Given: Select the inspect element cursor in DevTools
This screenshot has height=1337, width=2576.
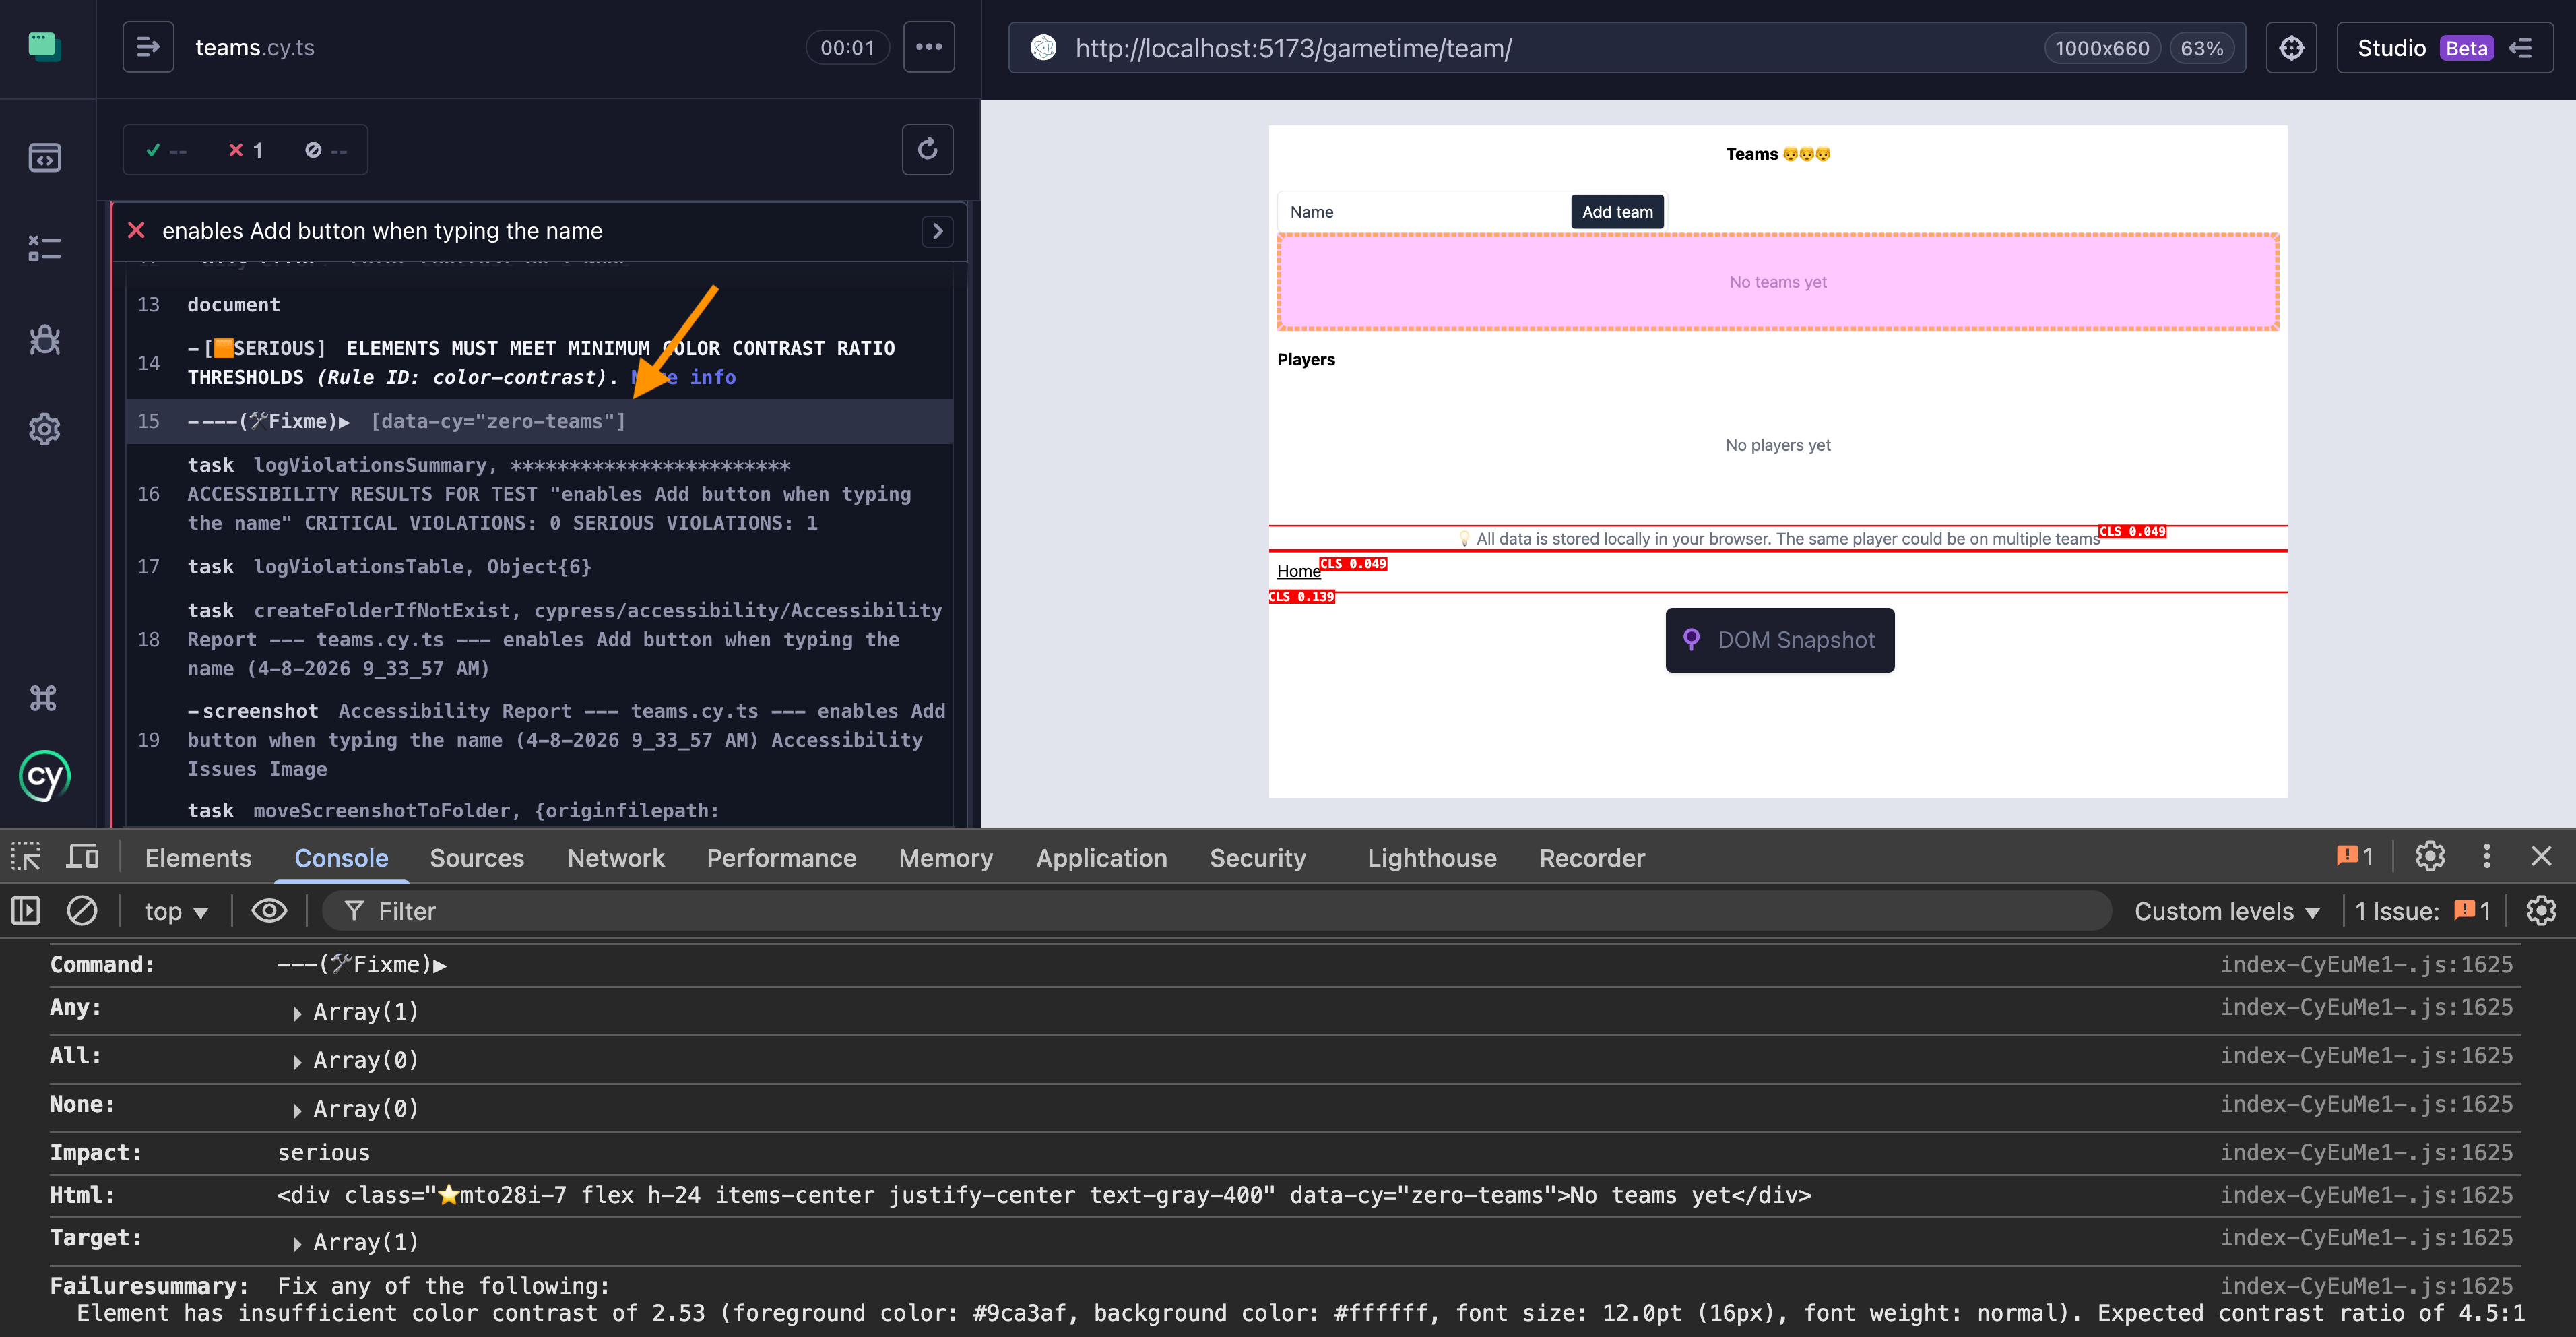Looking at the screenshot, I should (25, 856).
